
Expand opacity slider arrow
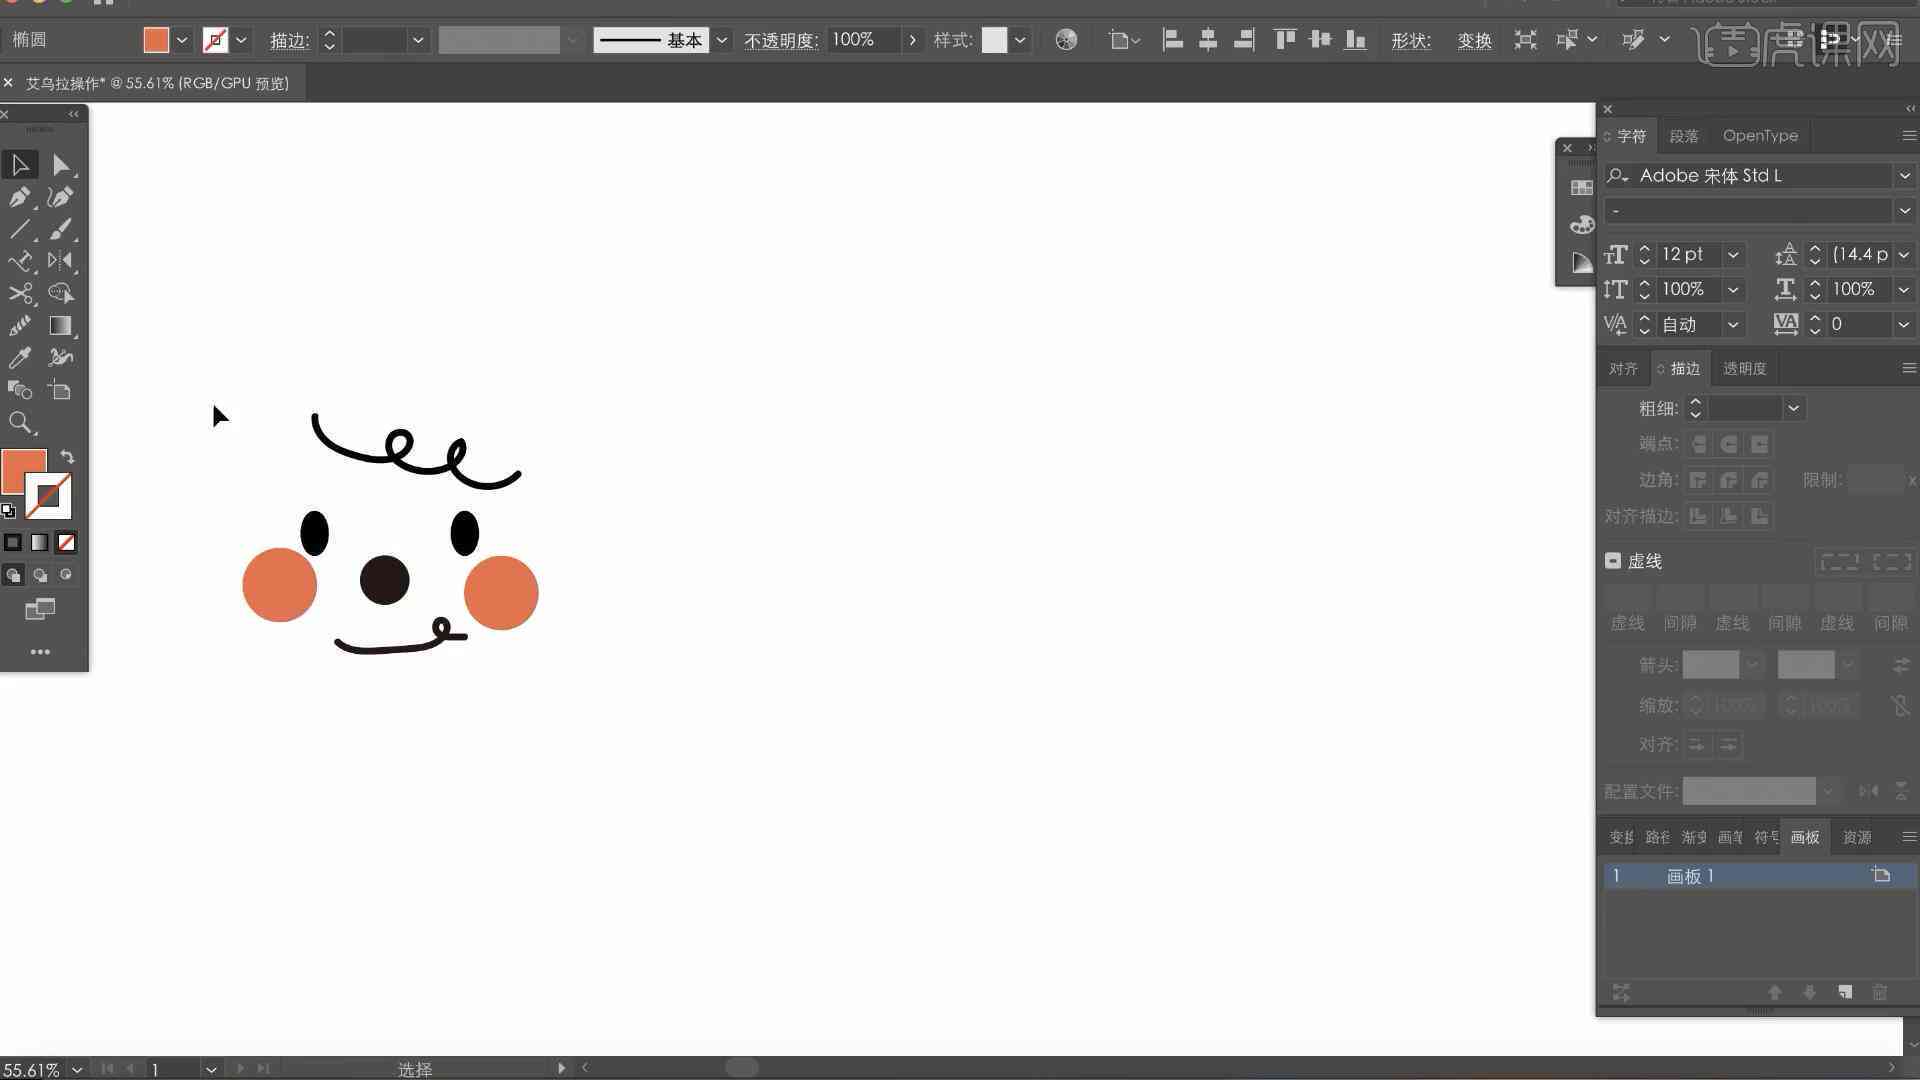pyautogui.click(x=912, y=40)
